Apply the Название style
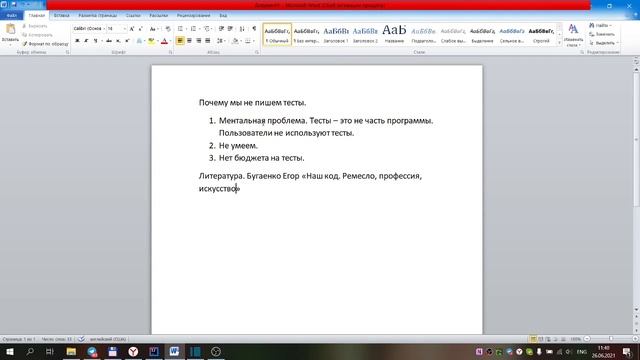Image resolution: width=640 pixels, height=360 pixels. pyautogui.click(x=394, y=35)
